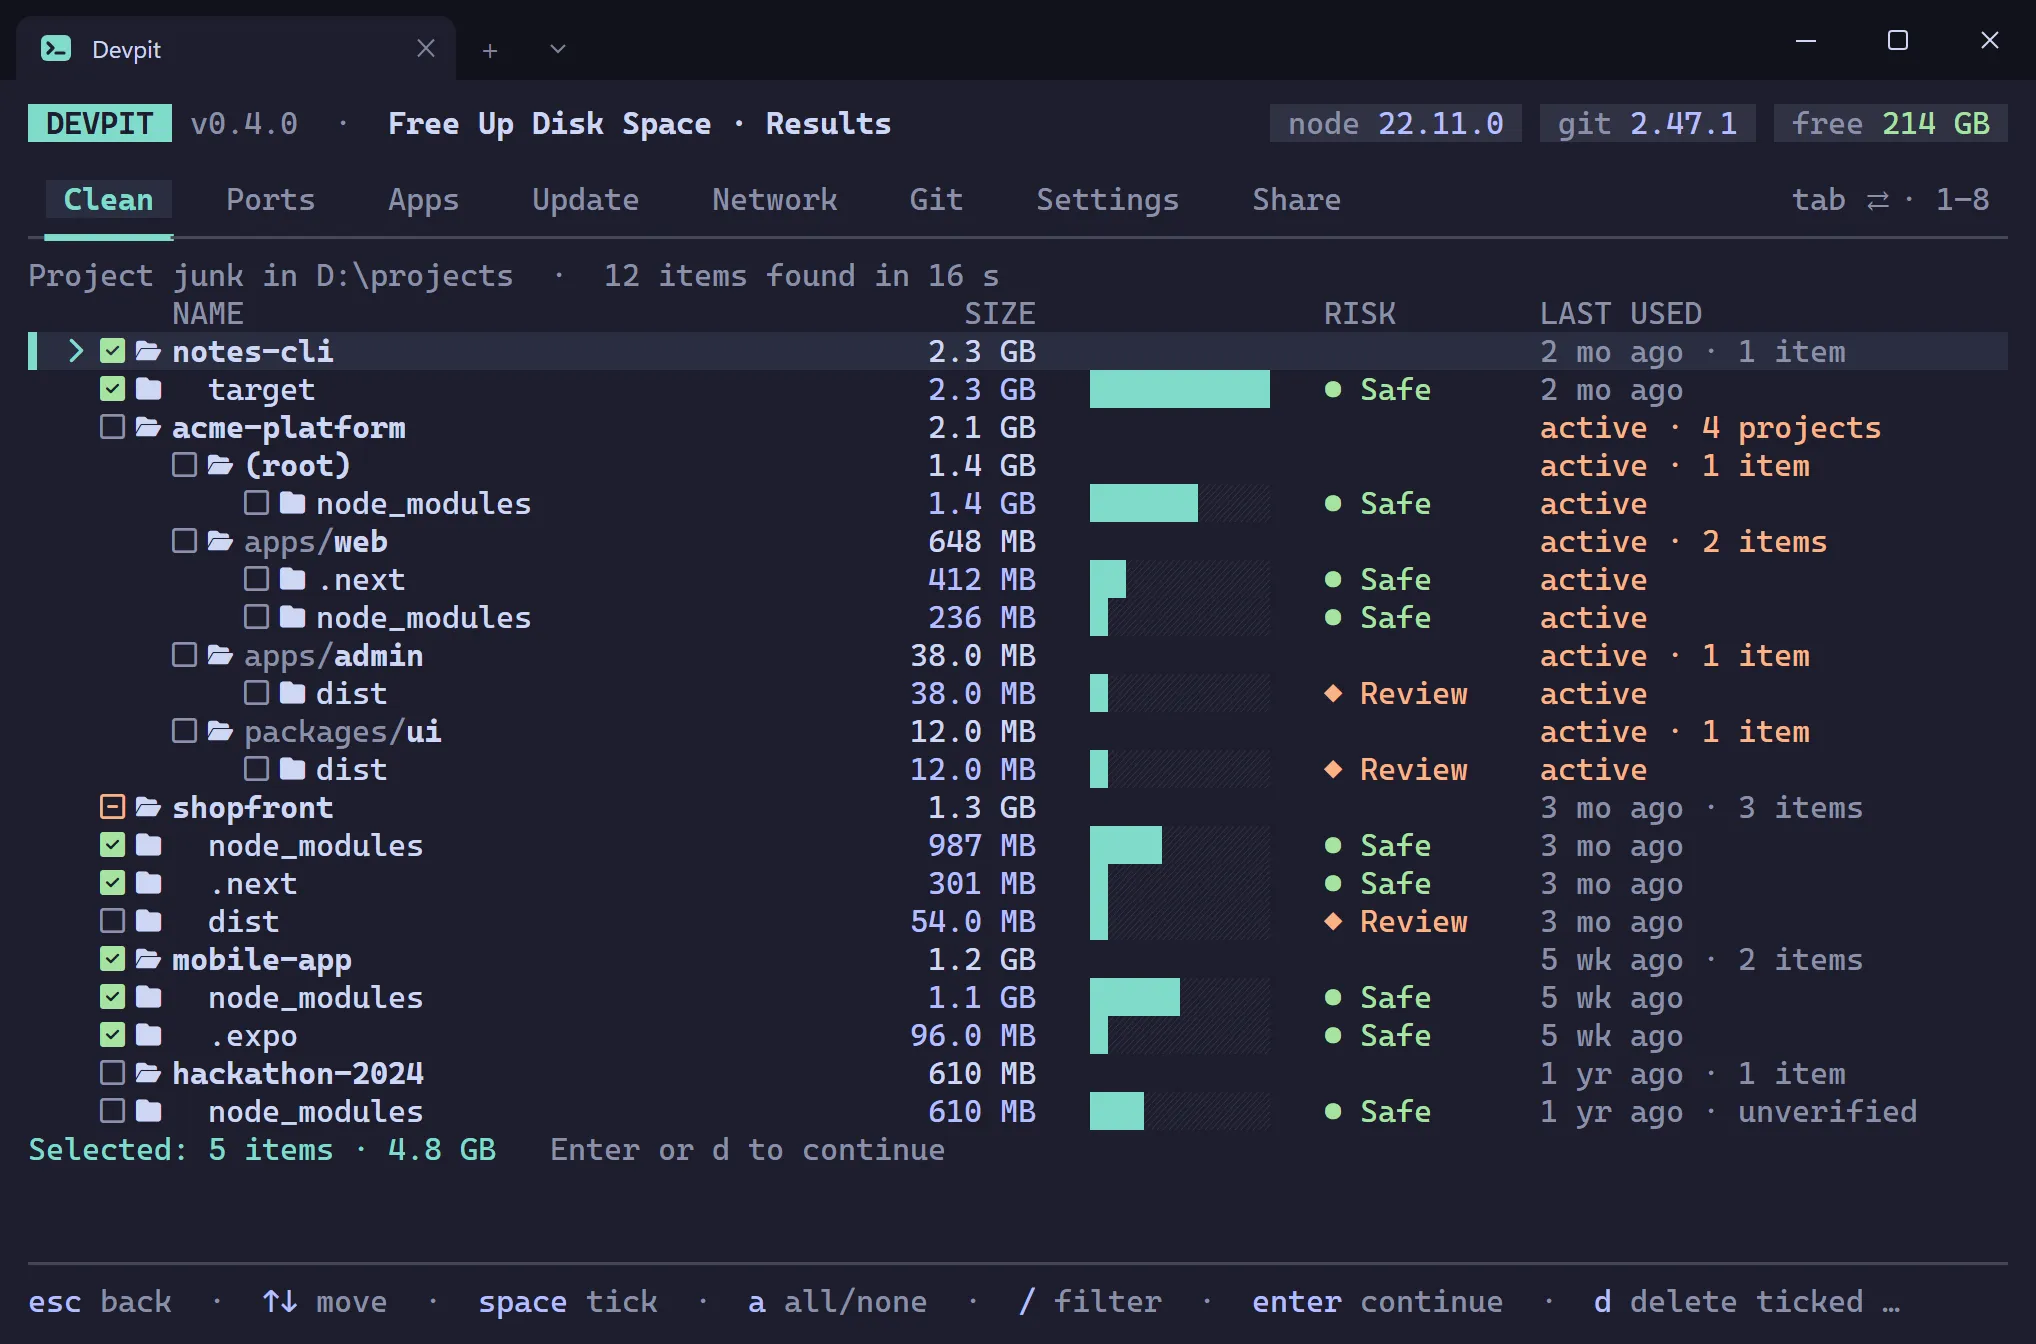The height and width of the screenshot is (1344, 2036).
Task: Click Review diamond icon for shopfront dist
Action: (x=1333, y=921)
